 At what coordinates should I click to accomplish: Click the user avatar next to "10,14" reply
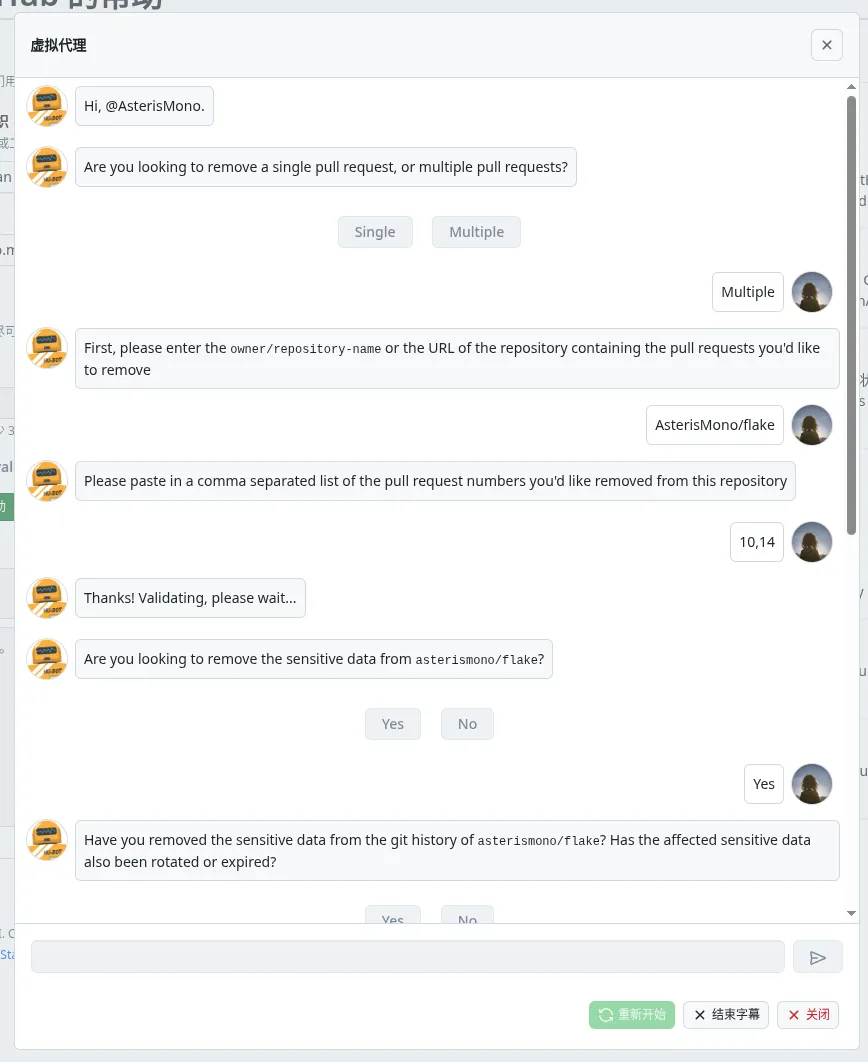(x=812, y=542)
